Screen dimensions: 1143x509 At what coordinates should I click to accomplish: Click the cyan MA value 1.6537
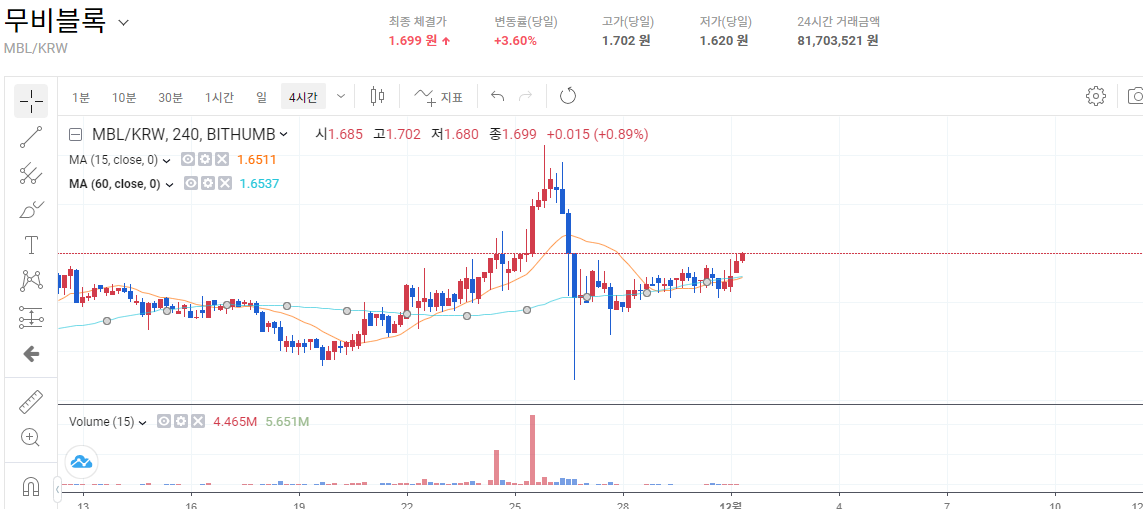click(260, 184)
